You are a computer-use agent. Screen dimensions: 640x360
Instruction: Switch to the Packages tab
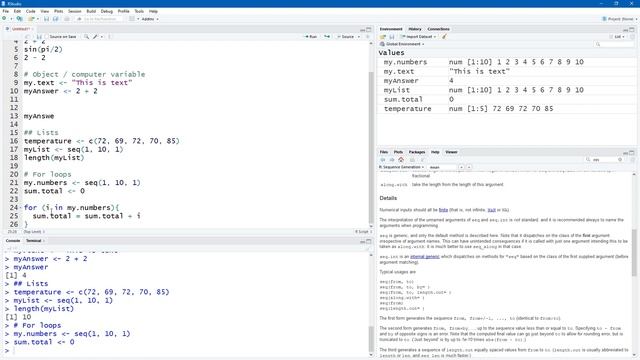click(x=417, y=152)
